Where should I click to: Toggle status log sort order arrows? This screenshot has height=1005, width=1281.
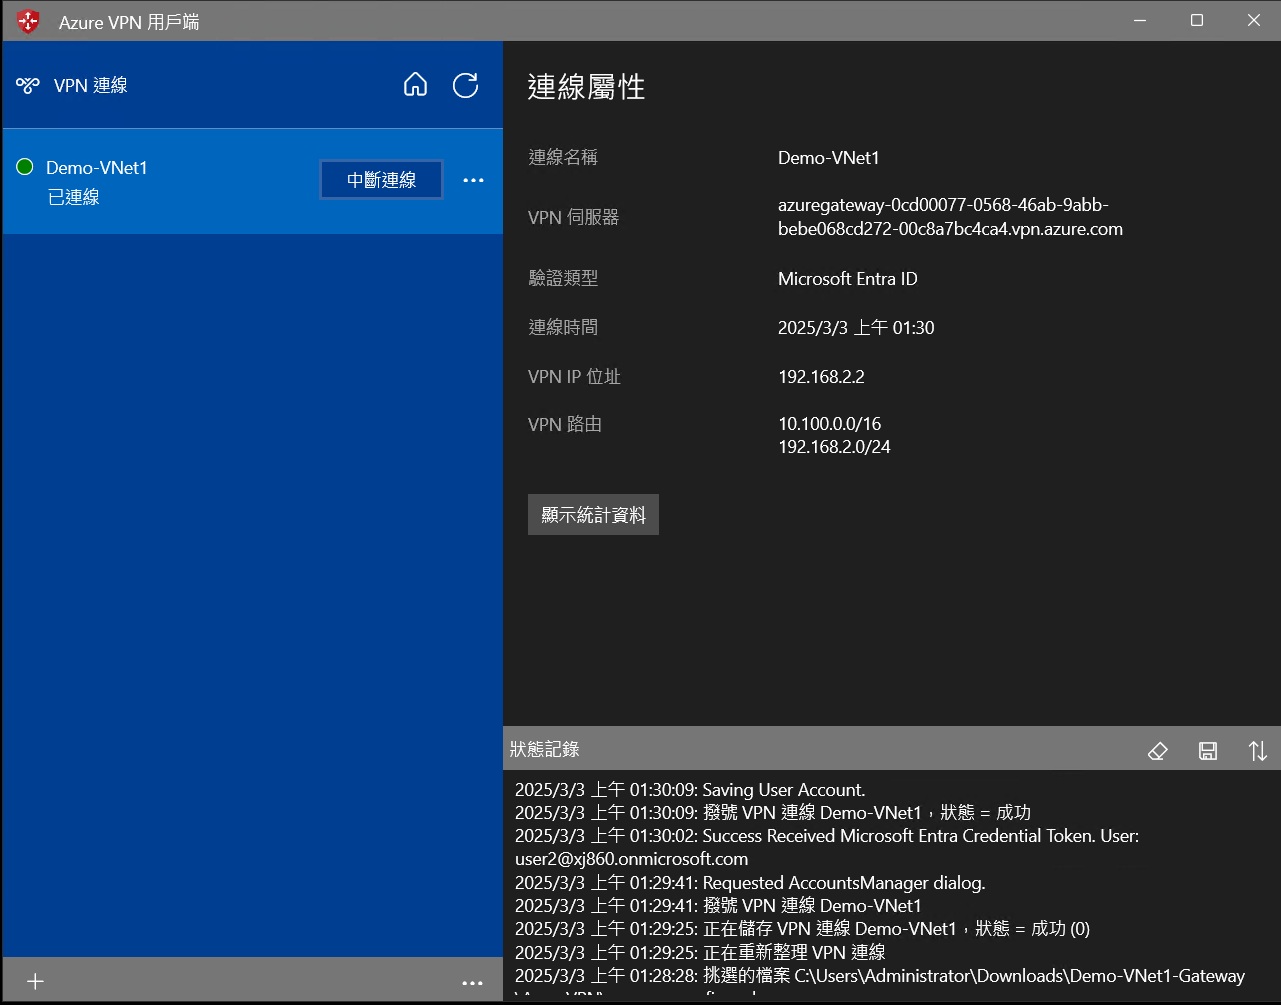coord(1258,750)
